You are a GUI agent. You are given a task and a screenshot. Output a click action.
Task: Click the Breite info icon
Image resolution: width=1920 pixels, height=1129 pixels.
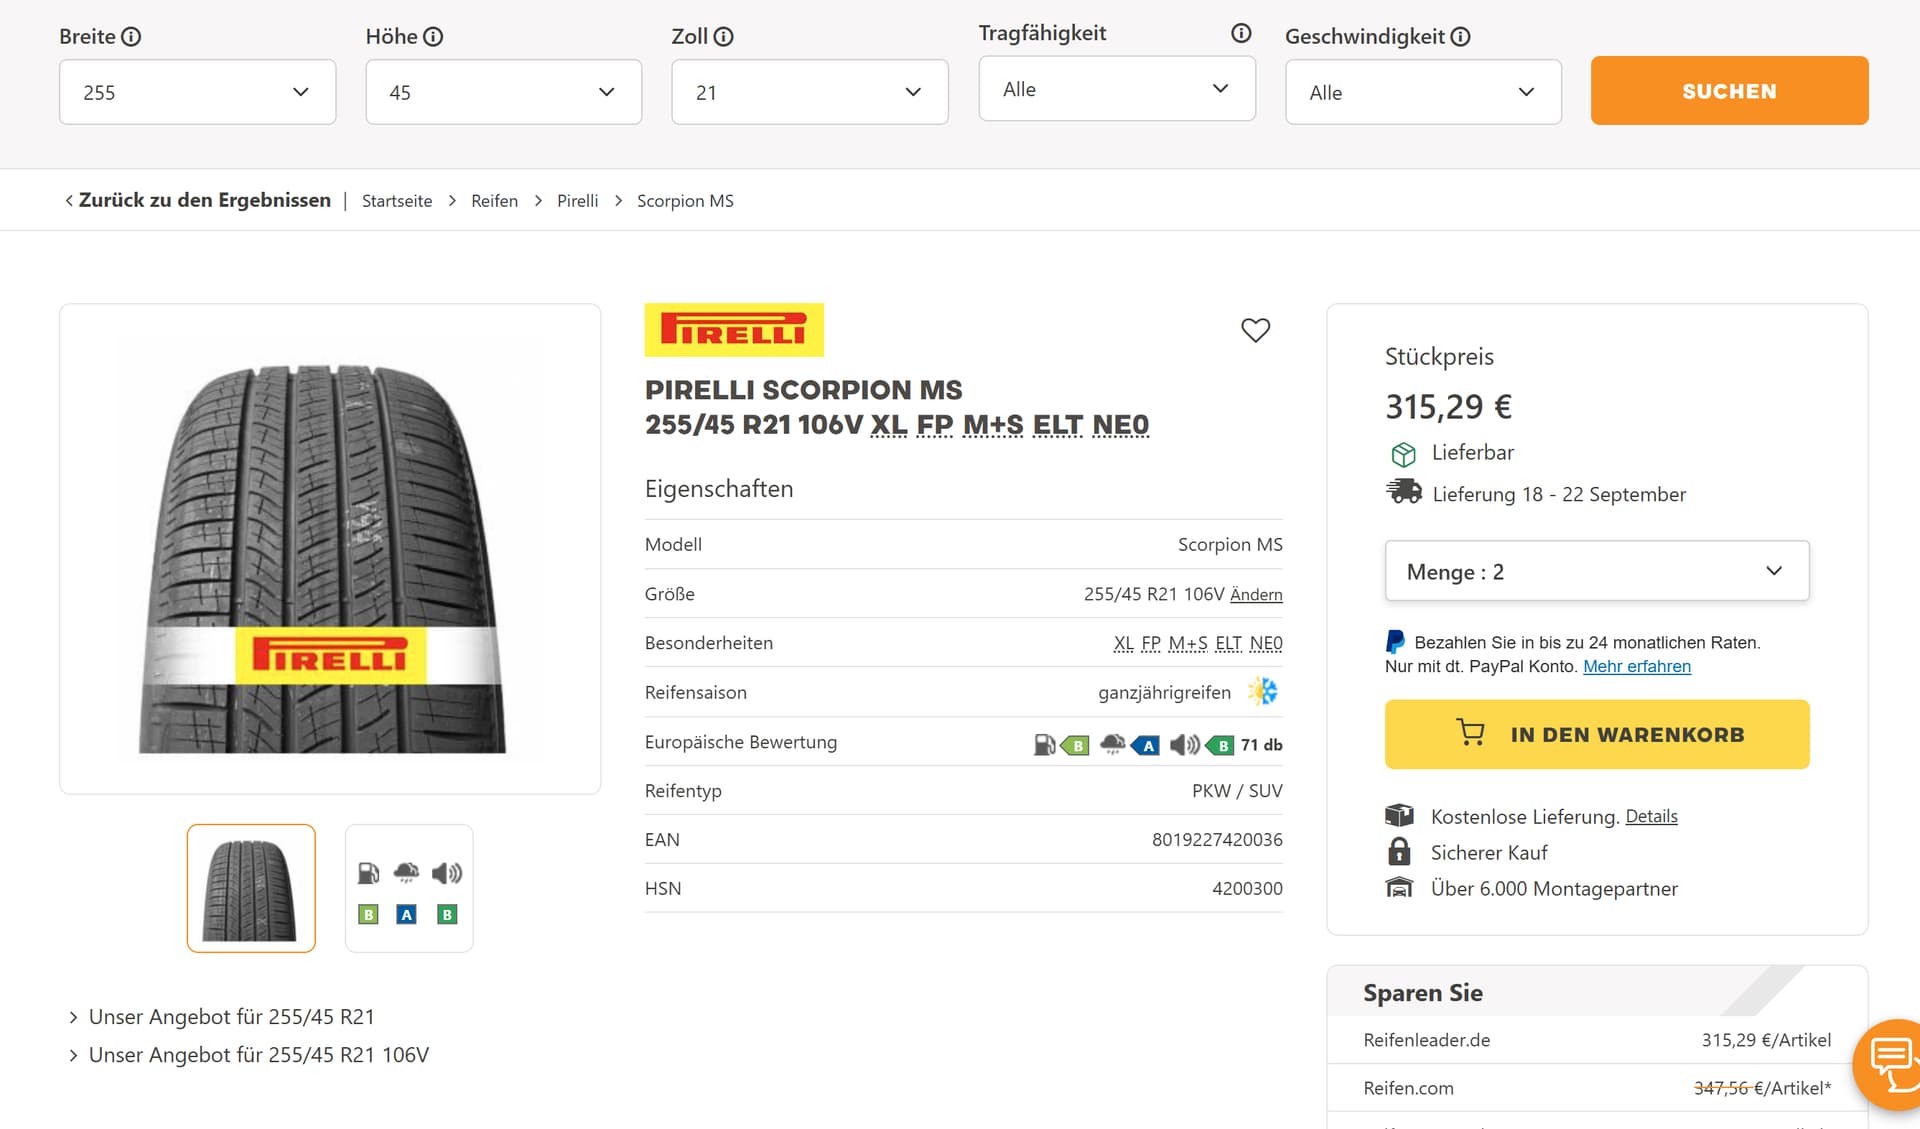(x=131, y=37)
